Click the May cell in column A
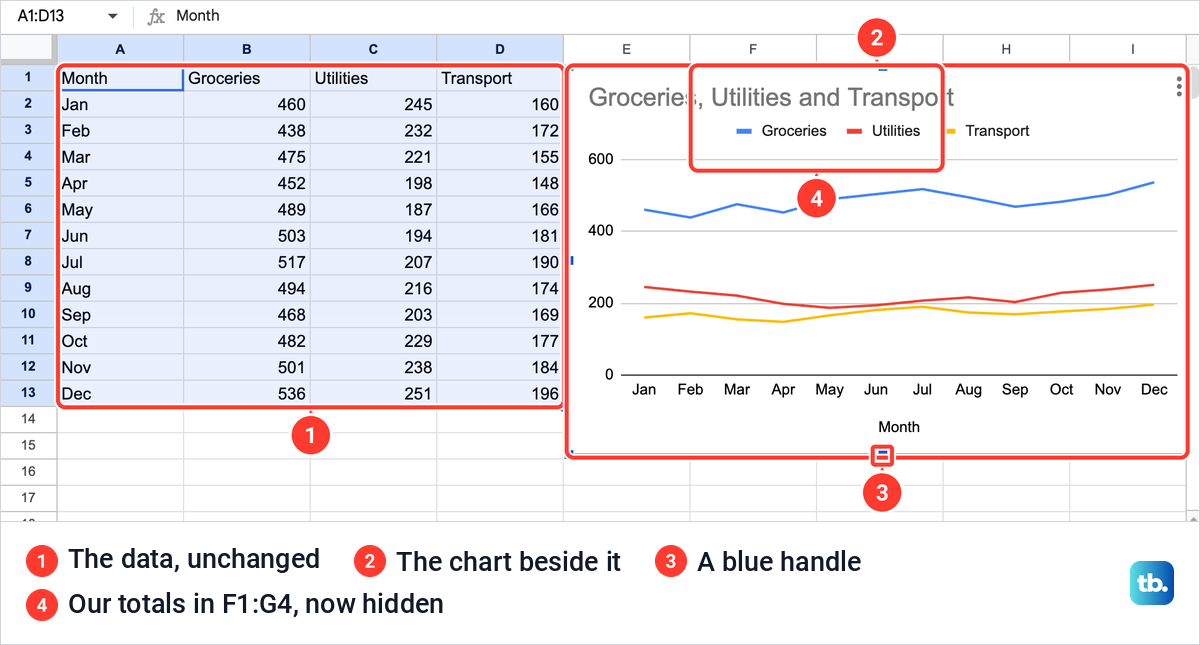Viewport: 1200px width, 645px height. 120,209
